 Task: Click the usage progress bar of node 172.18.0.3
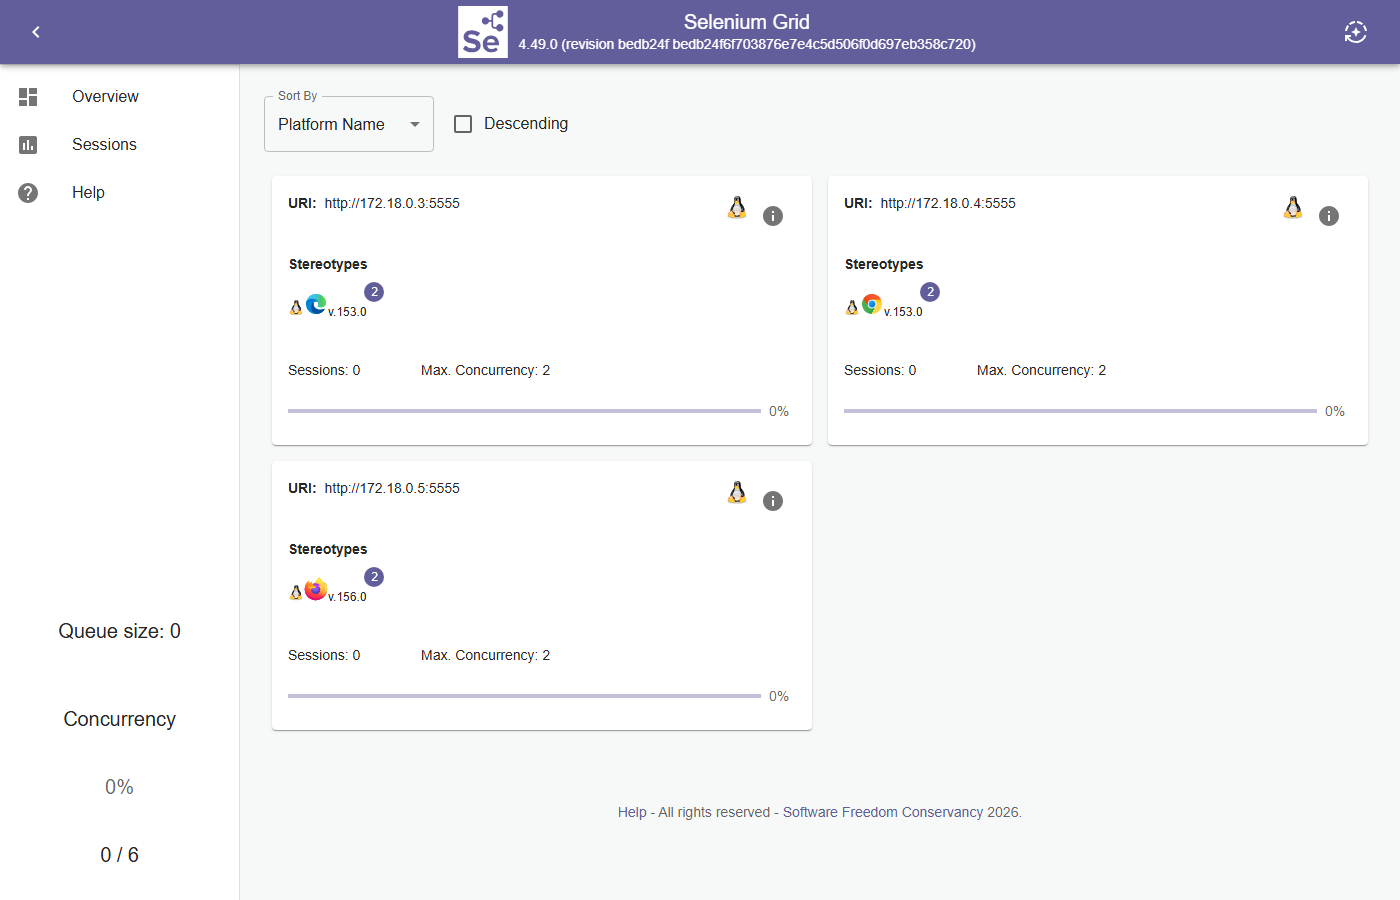(x=524, y=411)
